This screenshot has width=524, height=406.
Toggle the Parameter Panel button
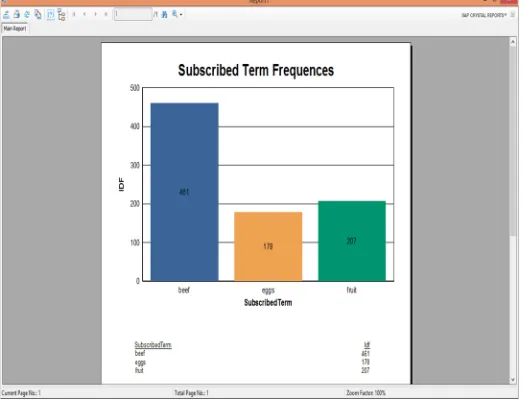tap(50, 15)
